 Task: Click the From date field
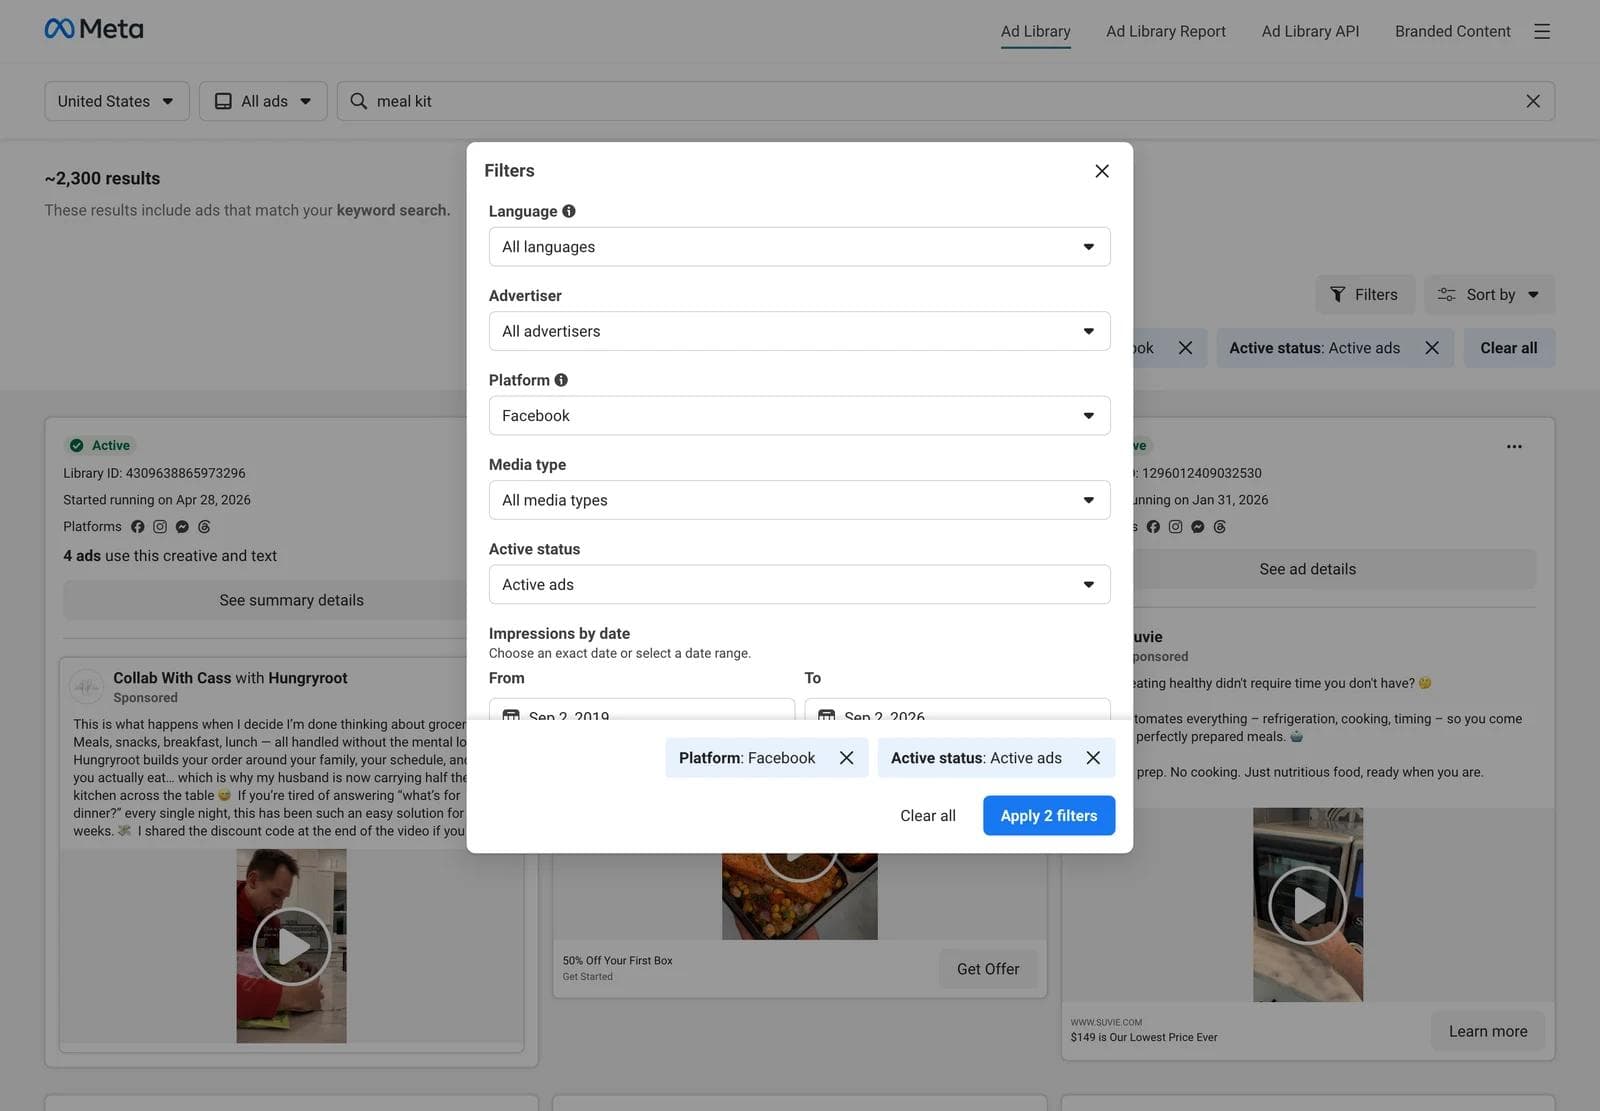(642, 709)
